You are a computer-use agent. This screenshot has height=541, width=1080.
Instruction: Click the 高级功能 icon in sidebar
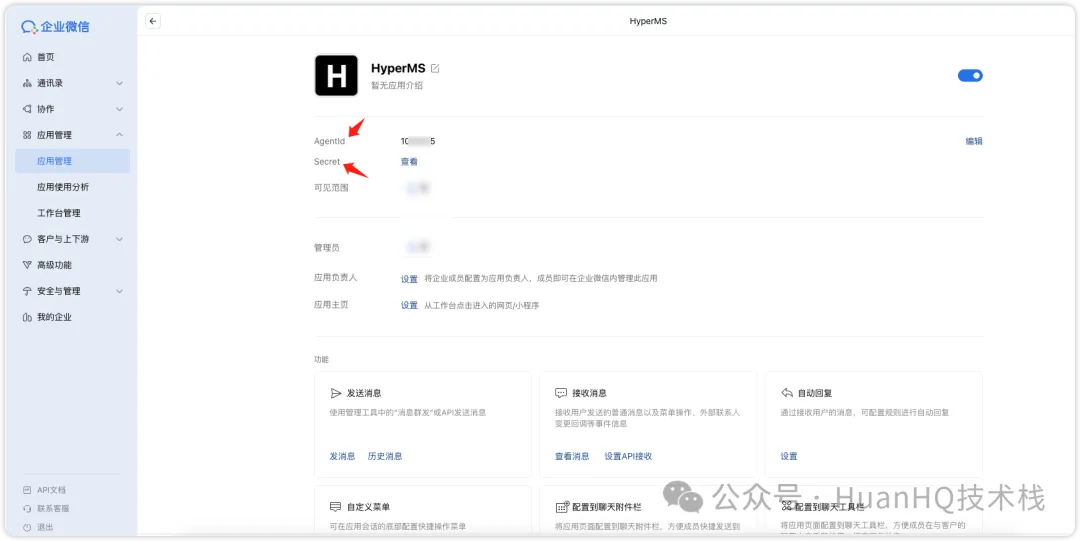point(27,265)
